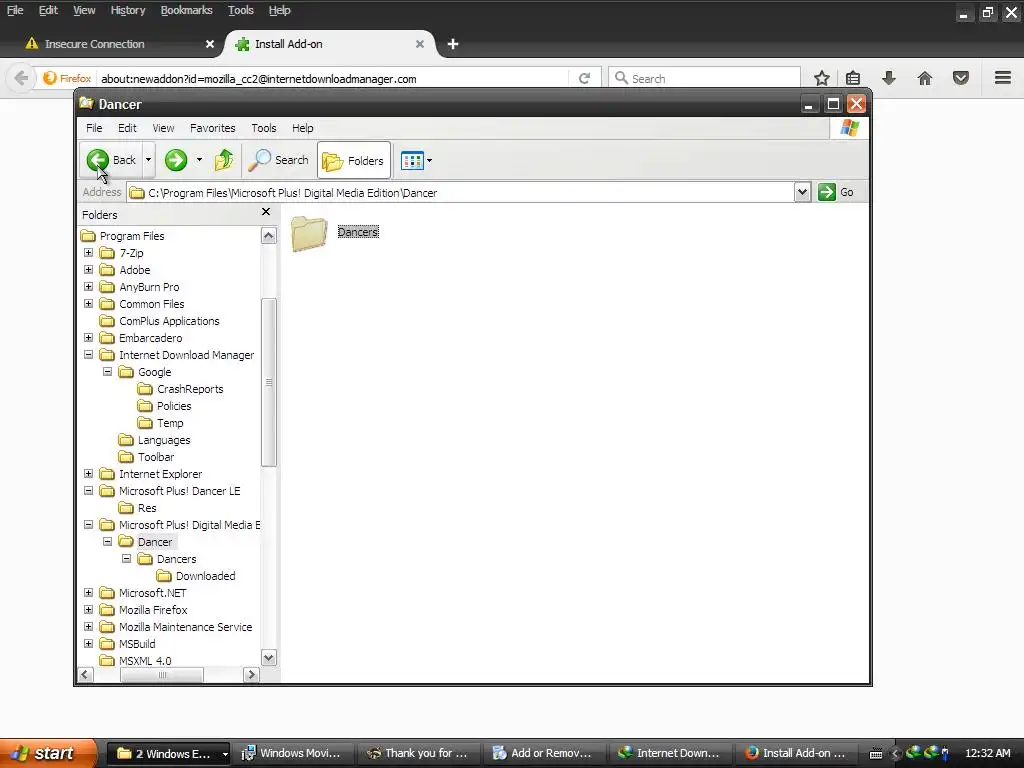Close the Folders pane
This screenshot has width=1024, height=768.
[x=266, y=212]
